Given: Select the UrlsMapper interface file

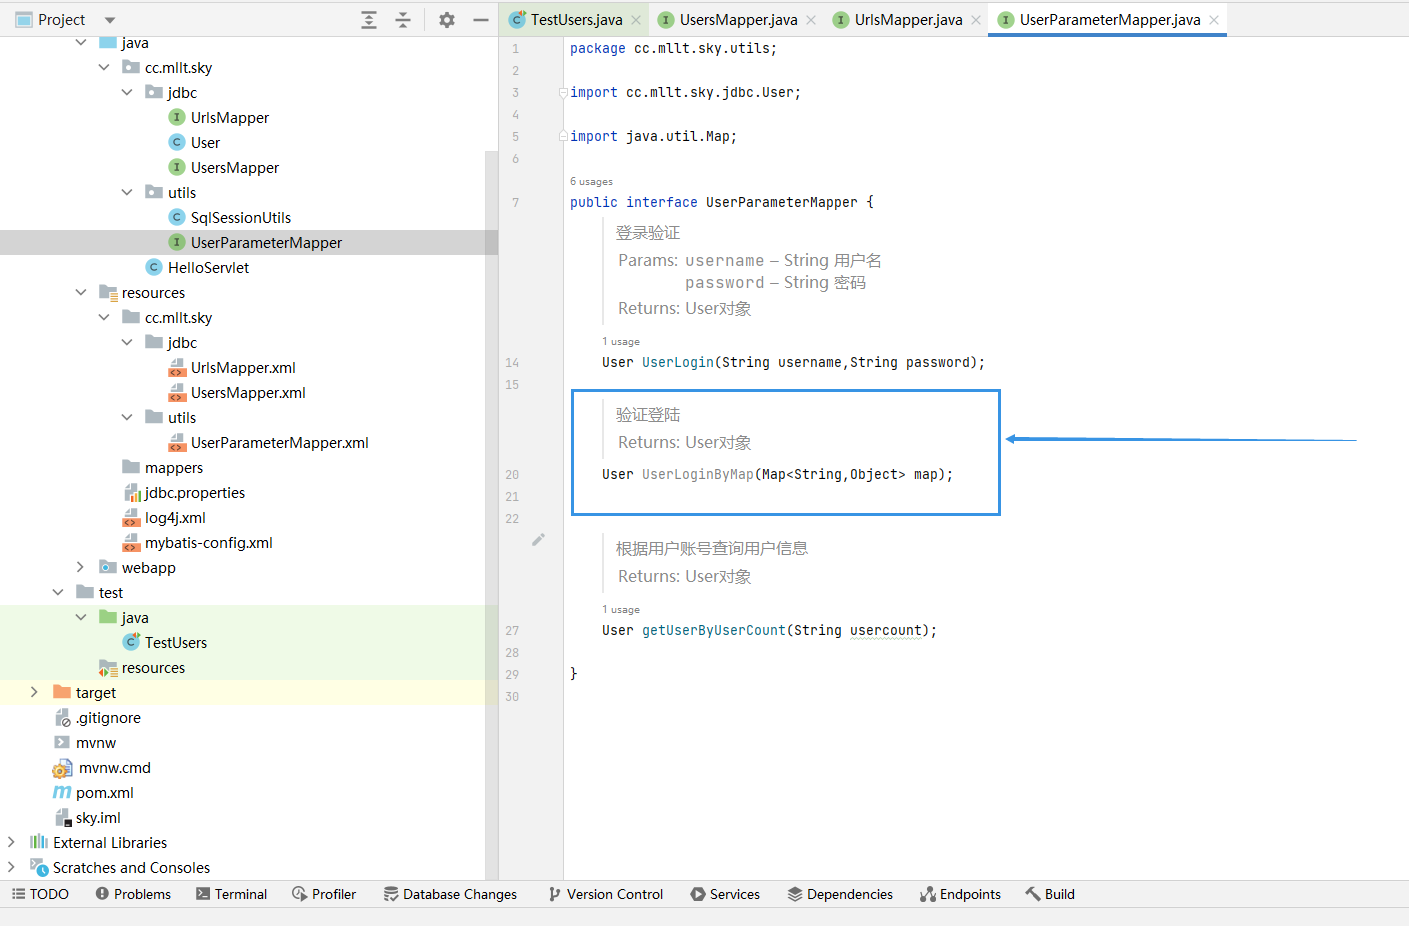Looking at the screenshot, I should pyautogui.click(x=229, y=117).
